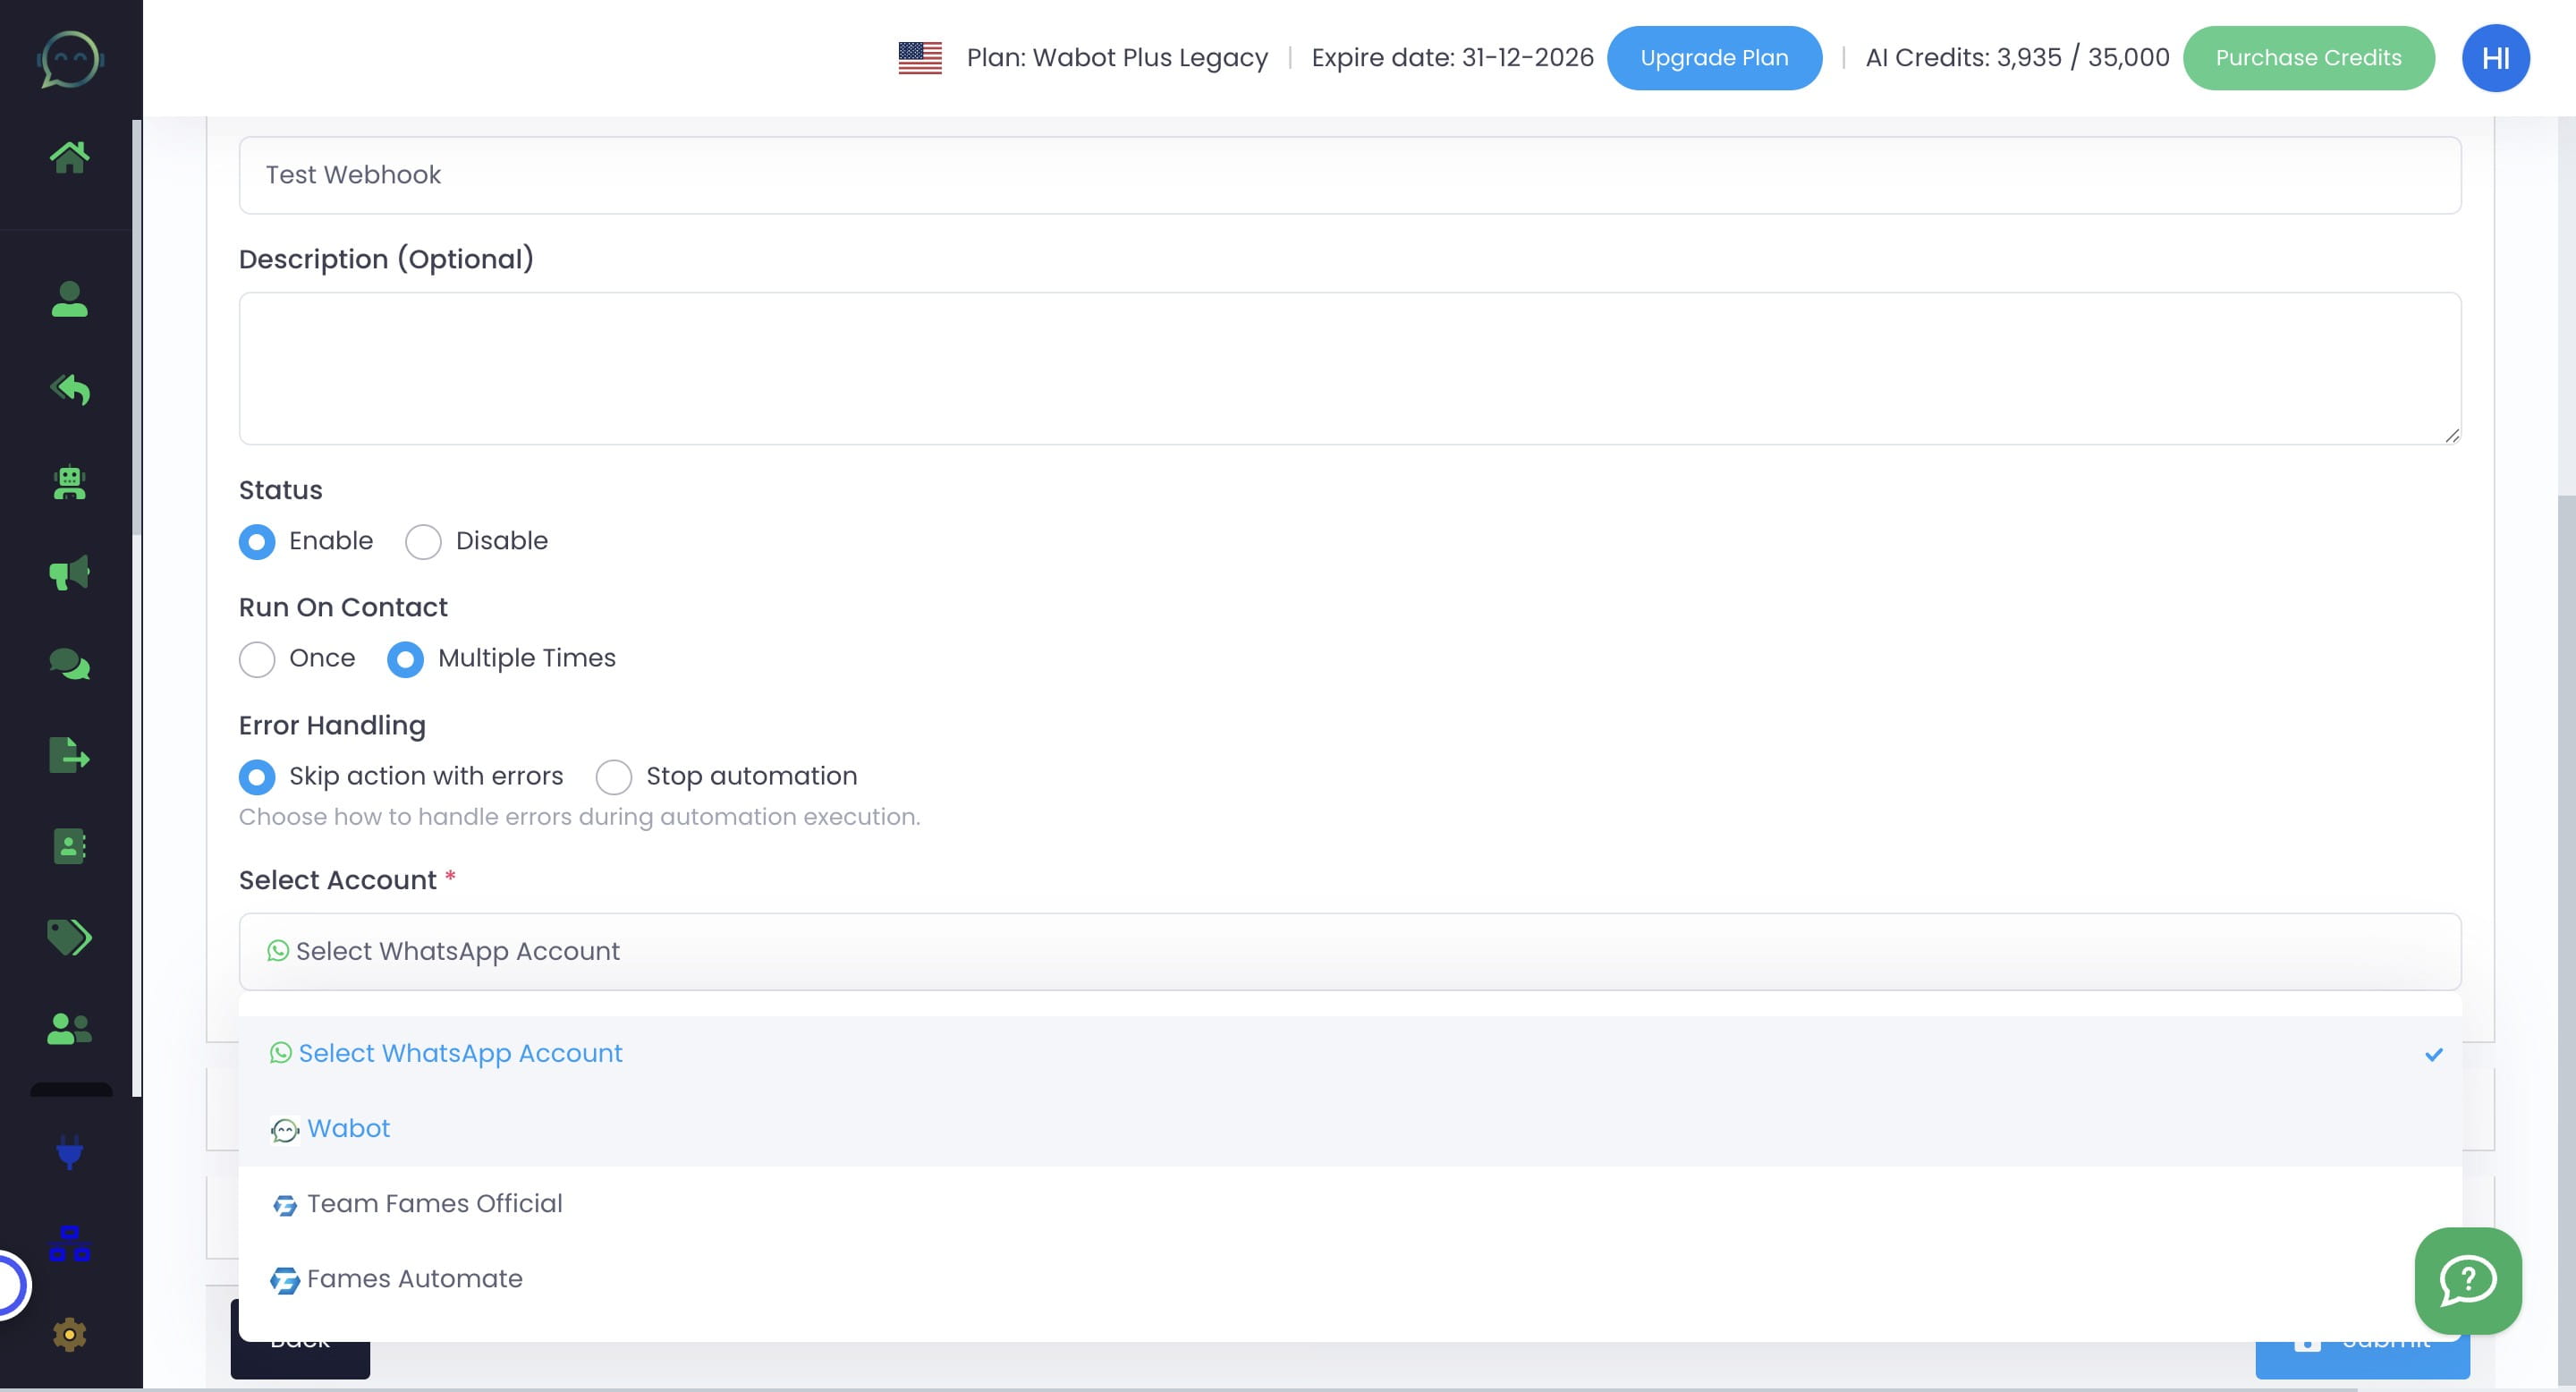The height and width of the screenshot is (1392, 2576).
Task: Open the integrations plug sidebar icon
Action: click(x=69, y=1152)
